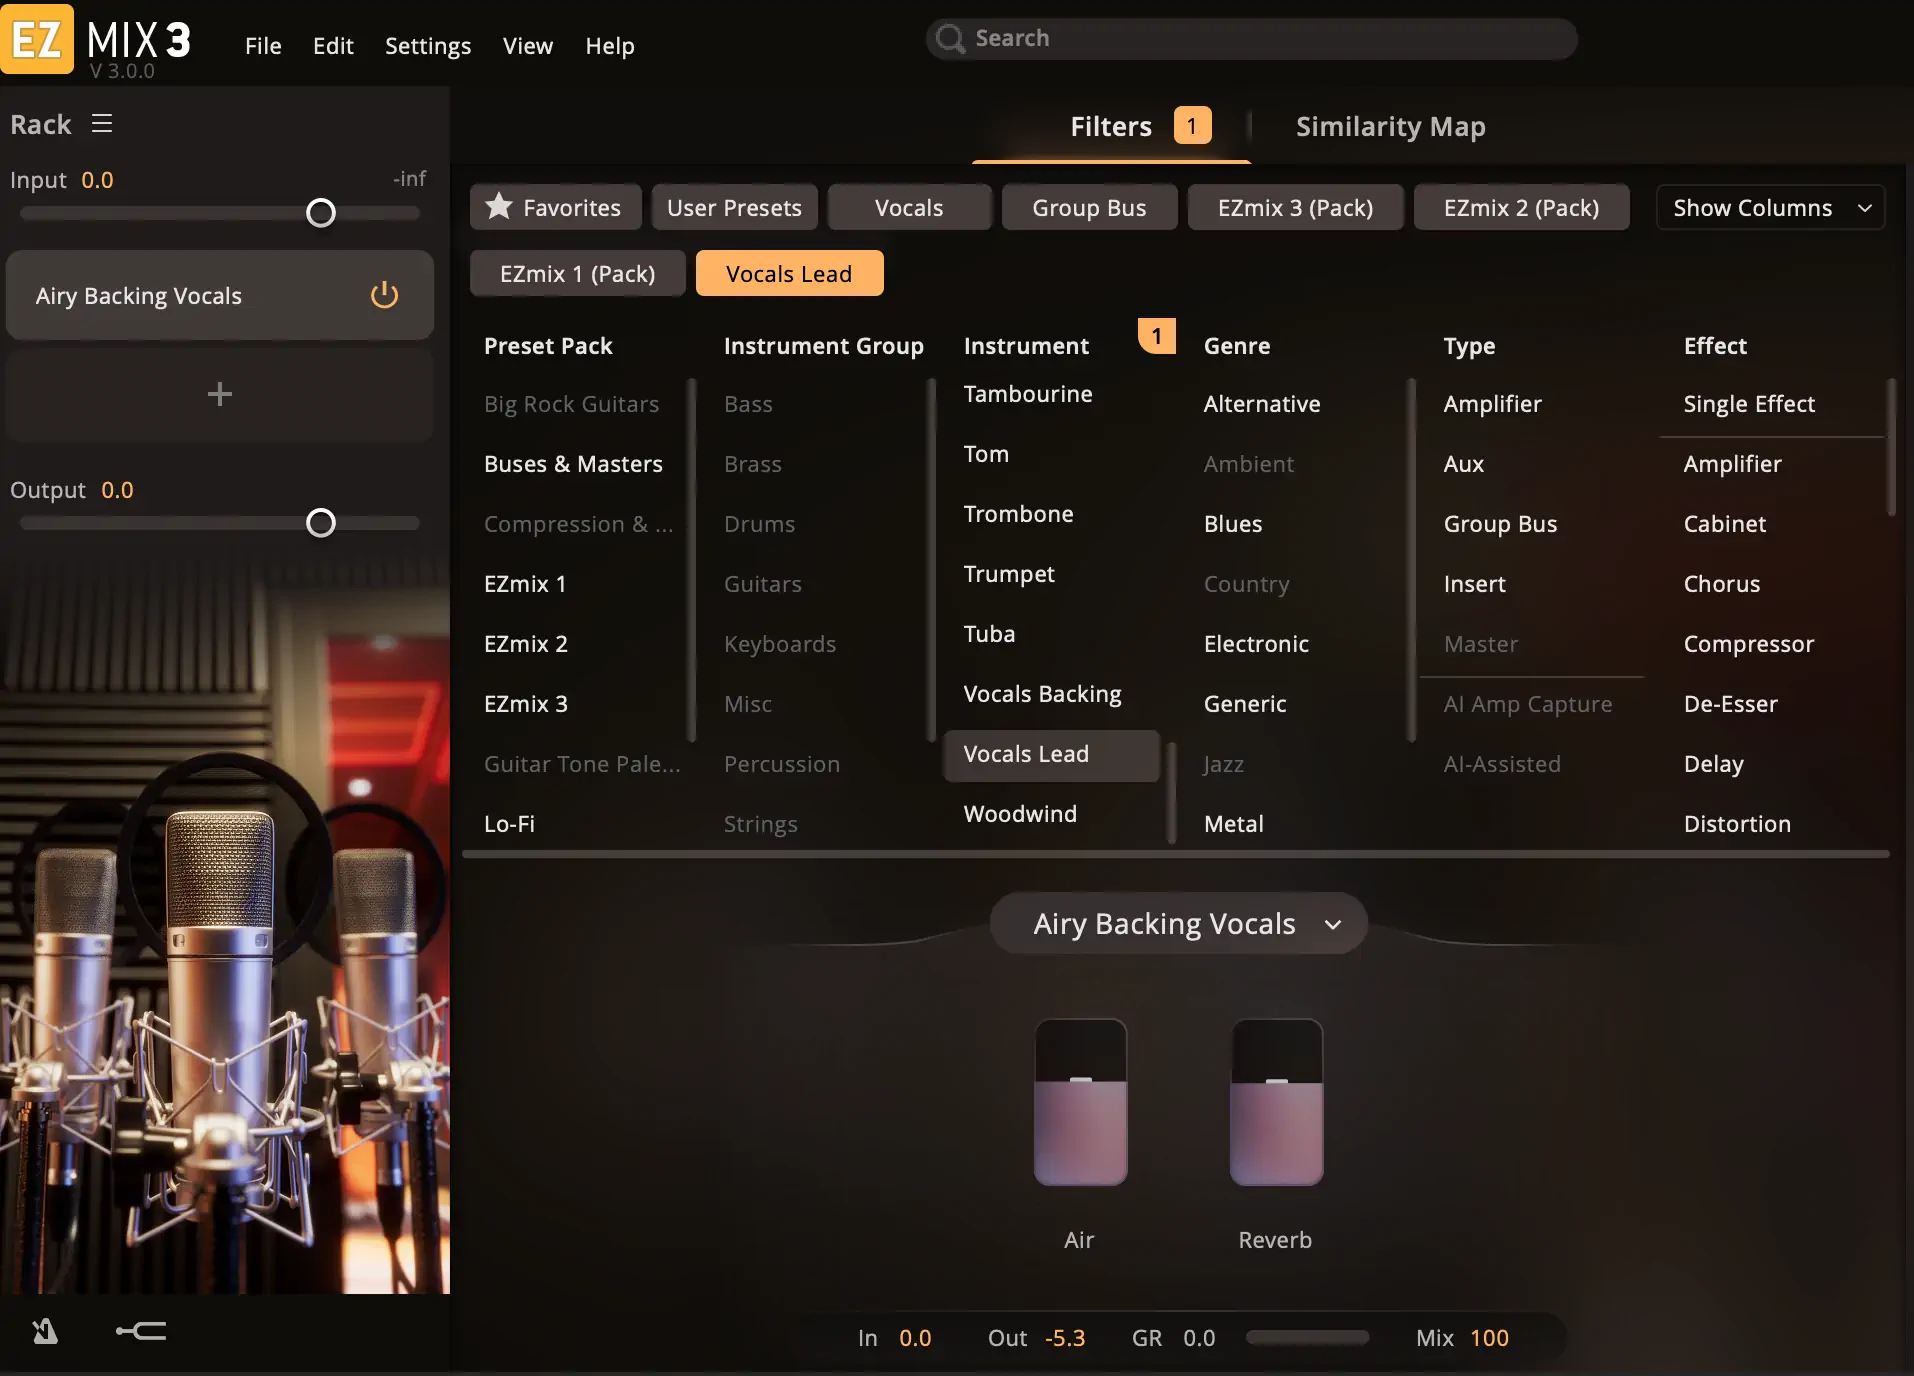1914x1376 pixels.
Task: Select Metal genre
Action: pos(1234,824)
